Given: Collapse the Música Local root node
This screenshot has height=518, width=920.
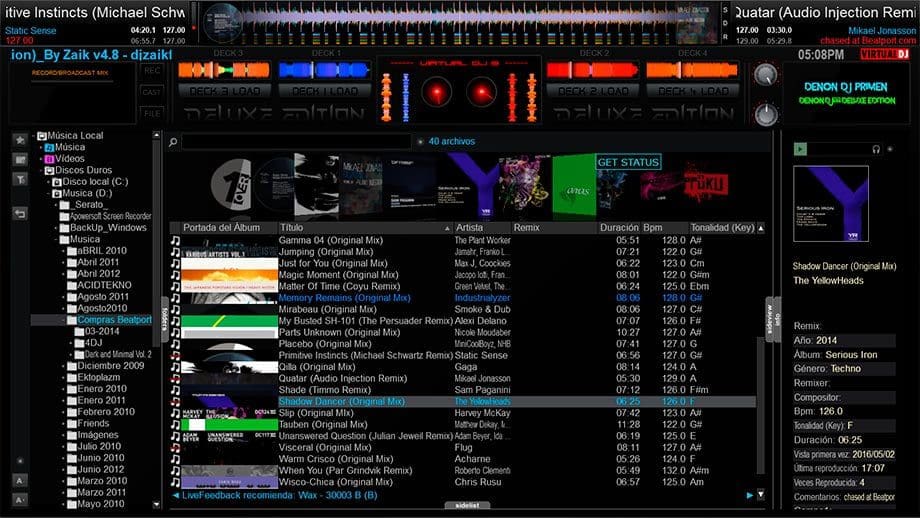Looking at the screenshot, I should [33, 136].
